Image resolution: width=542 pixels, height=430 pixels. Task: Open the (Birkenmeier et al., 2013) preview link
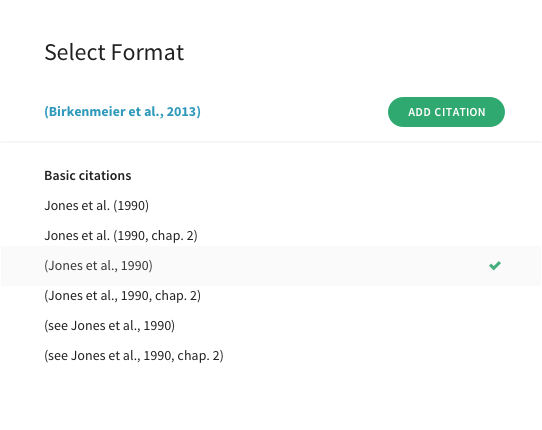pos(122,112)
